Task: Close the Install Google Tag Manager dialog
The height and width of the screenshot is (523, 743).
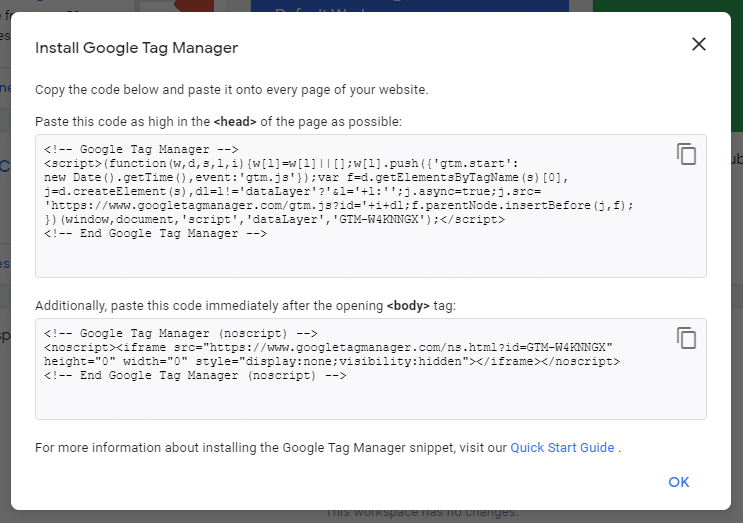Action: tap(698, 45)
